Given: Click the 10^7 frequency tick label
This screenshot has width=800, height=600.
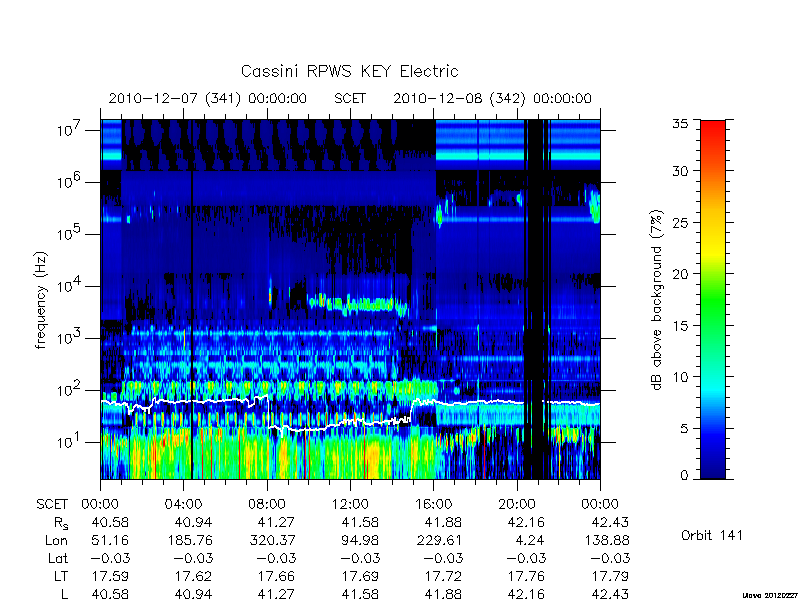Looking at the screenshot, I should pyautogui.click(x=71, y=130).
